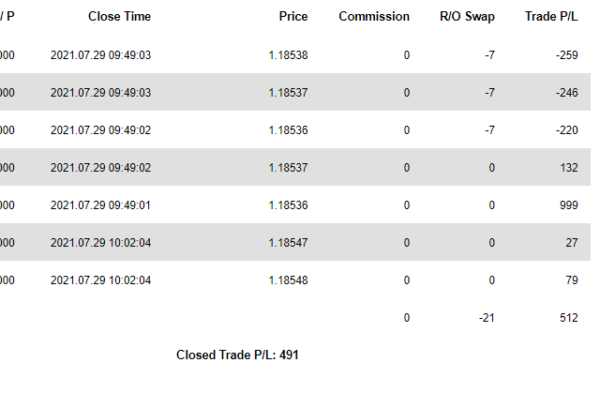The height and width of the screenshot is (393, 600).
Task: Click the Price column header
Action: point(293,16)
